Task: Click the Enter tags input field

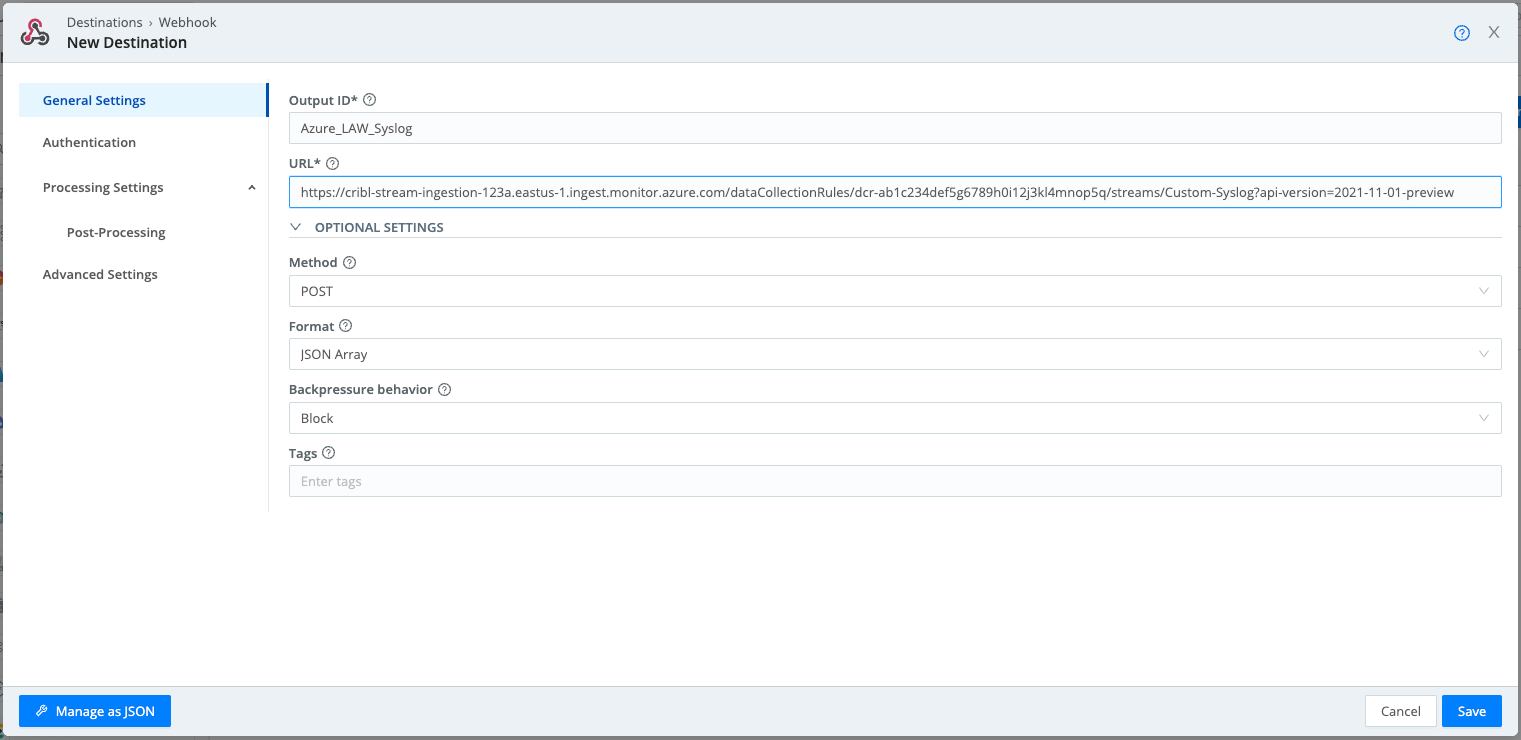Action: (x=895, y=480)
